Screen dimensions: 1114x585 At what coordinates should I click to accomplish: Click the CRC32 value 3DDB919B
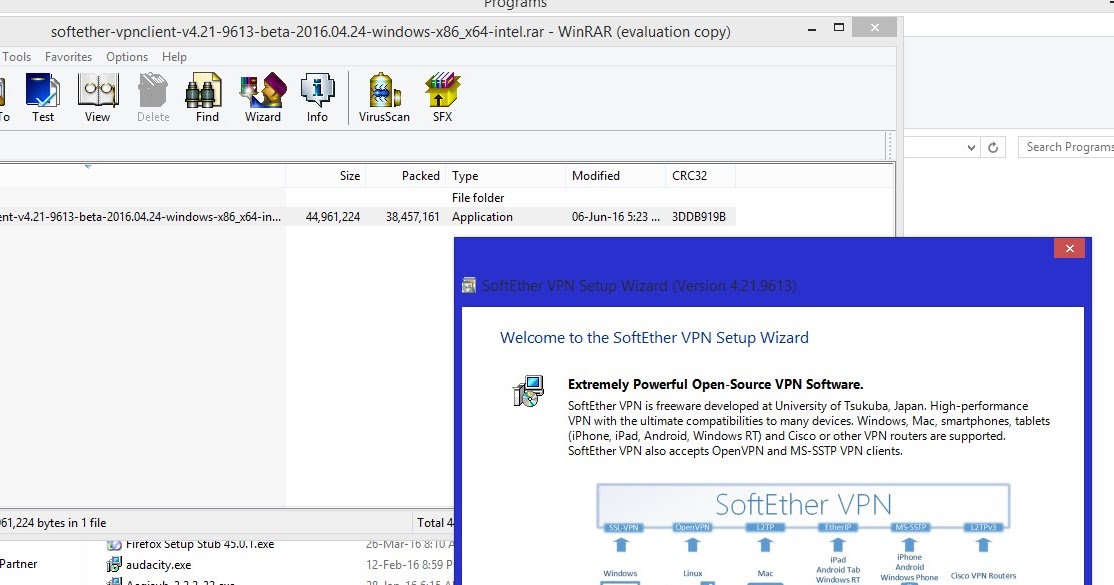tap(699, 217)
